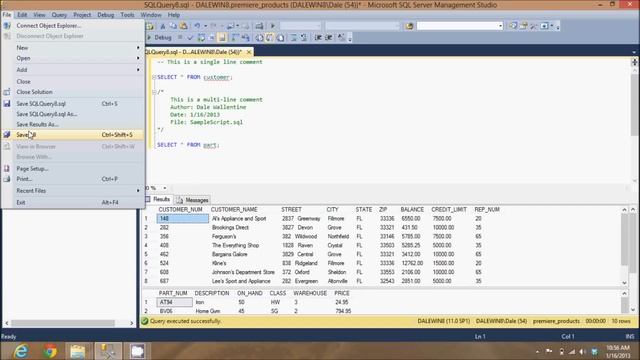Click the customer results vertical scrollbar

(x=624, y=246)
